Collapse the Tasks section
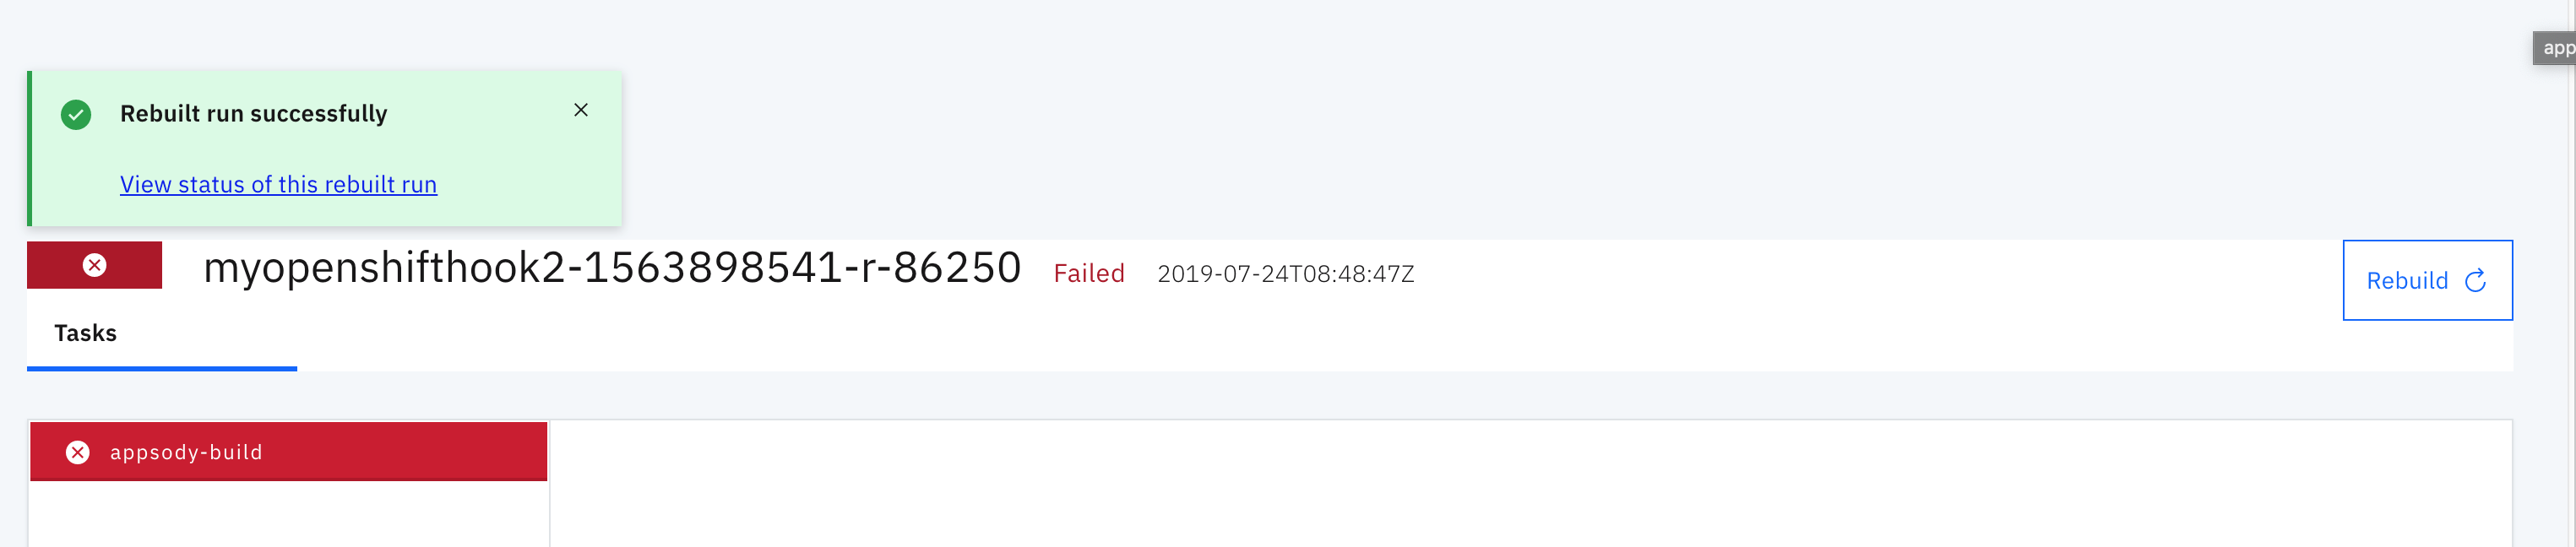Screen dimensions: 2576x547 [x=85, y=333]
